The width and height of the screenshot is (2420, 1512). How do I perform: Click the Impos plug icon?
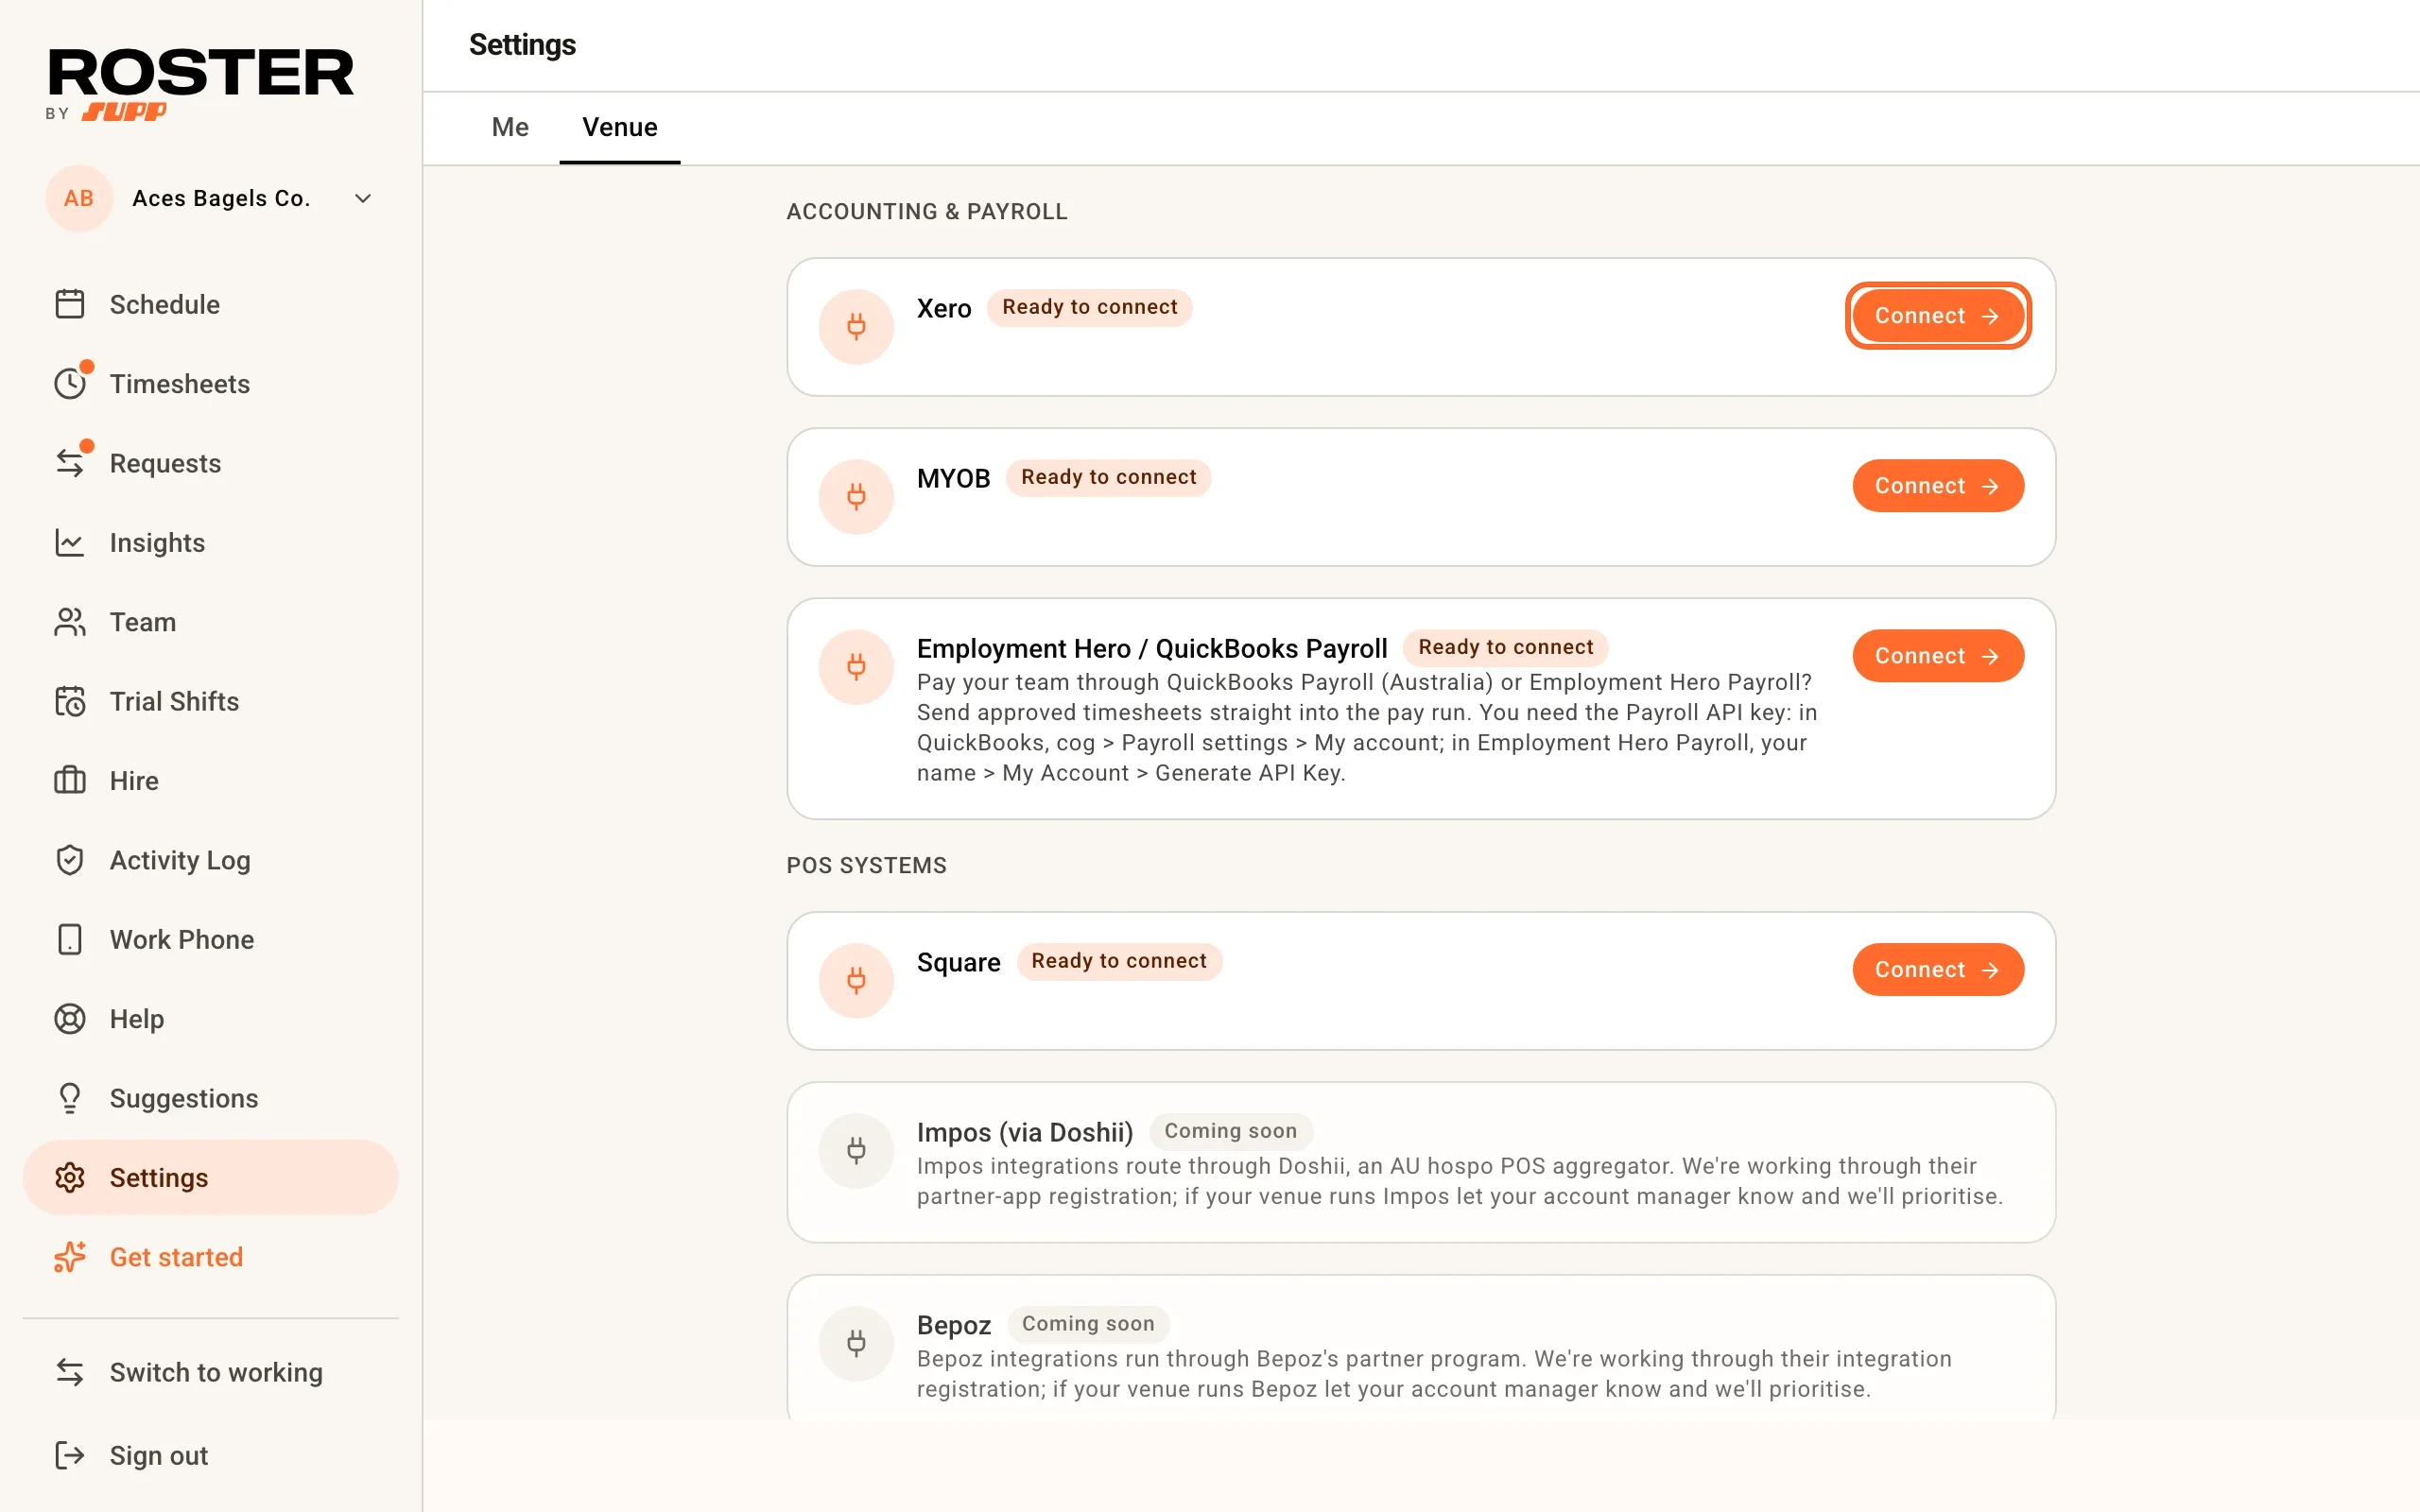[x=856, y=1151]
